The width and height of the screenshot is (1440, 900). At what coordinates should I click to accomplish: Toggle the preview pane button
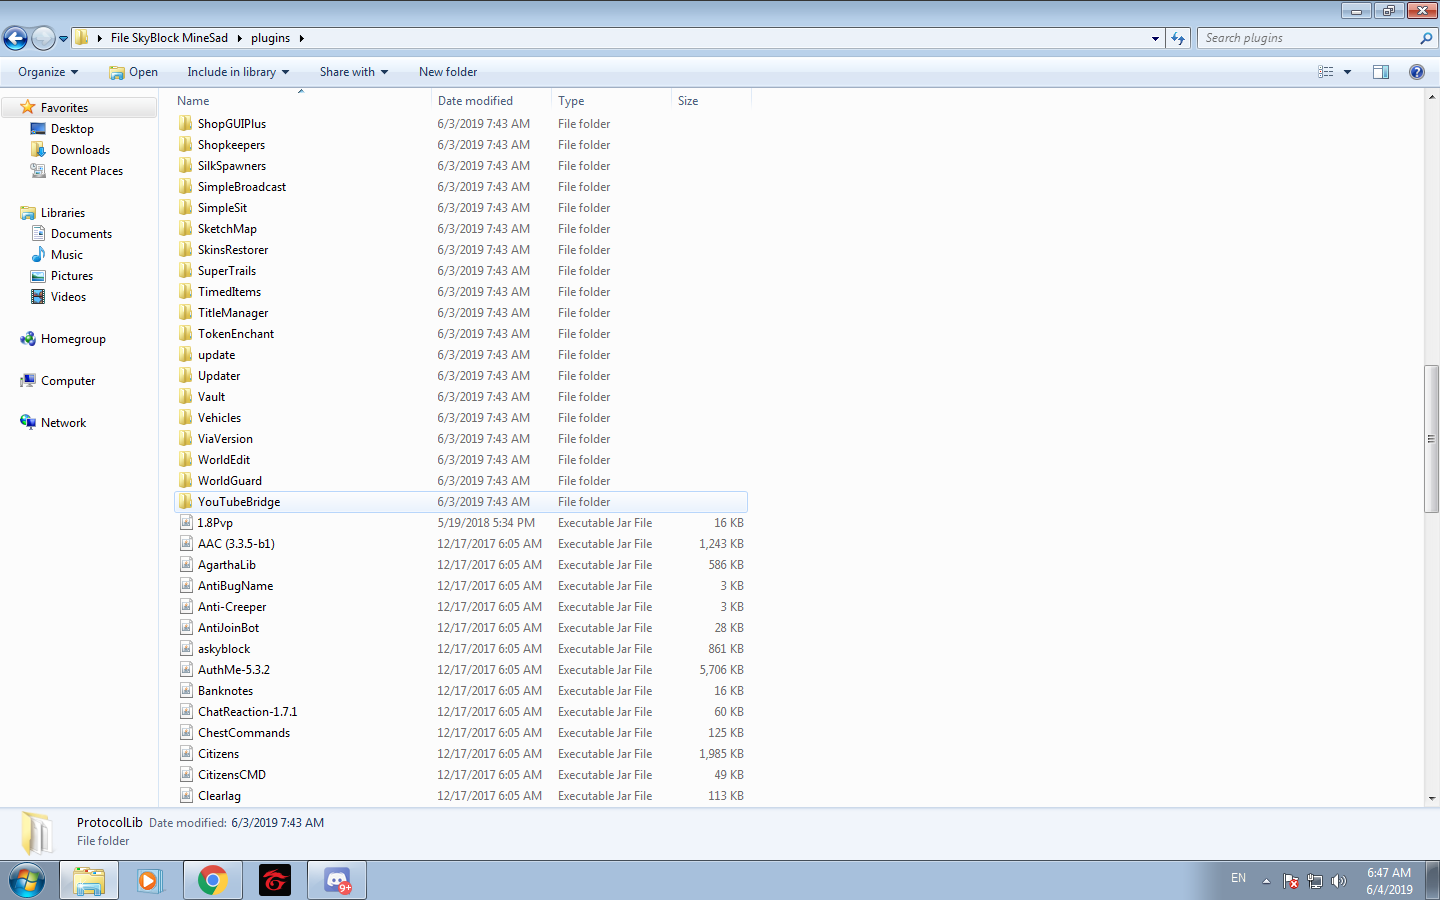coord(1381,72)
